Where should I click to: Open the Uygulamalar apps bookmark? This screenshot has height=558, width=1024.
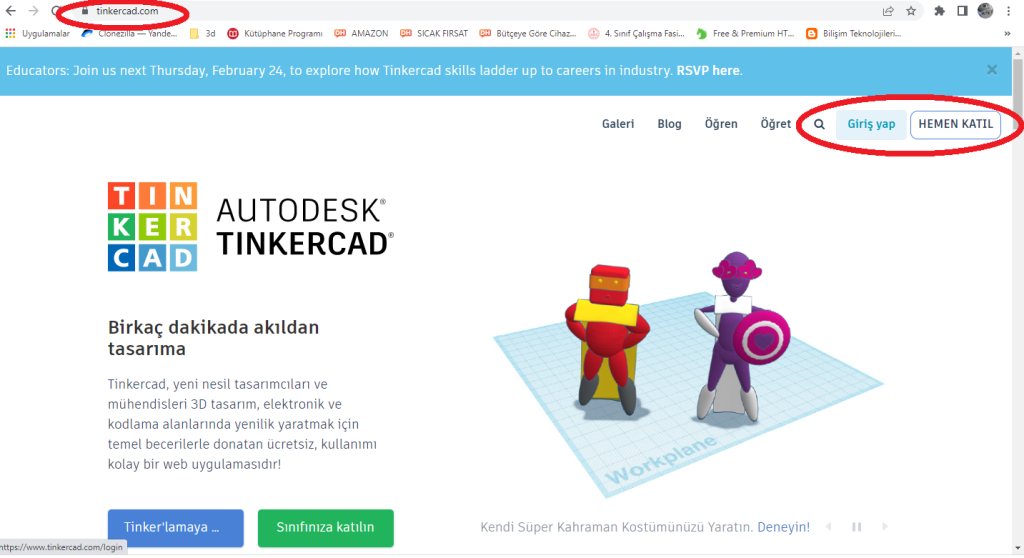click(37, 33)
